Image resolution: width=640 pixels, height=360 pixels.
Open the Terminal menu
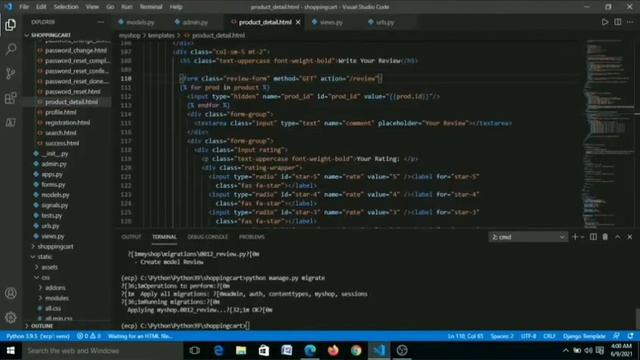(x=151, y=7)
